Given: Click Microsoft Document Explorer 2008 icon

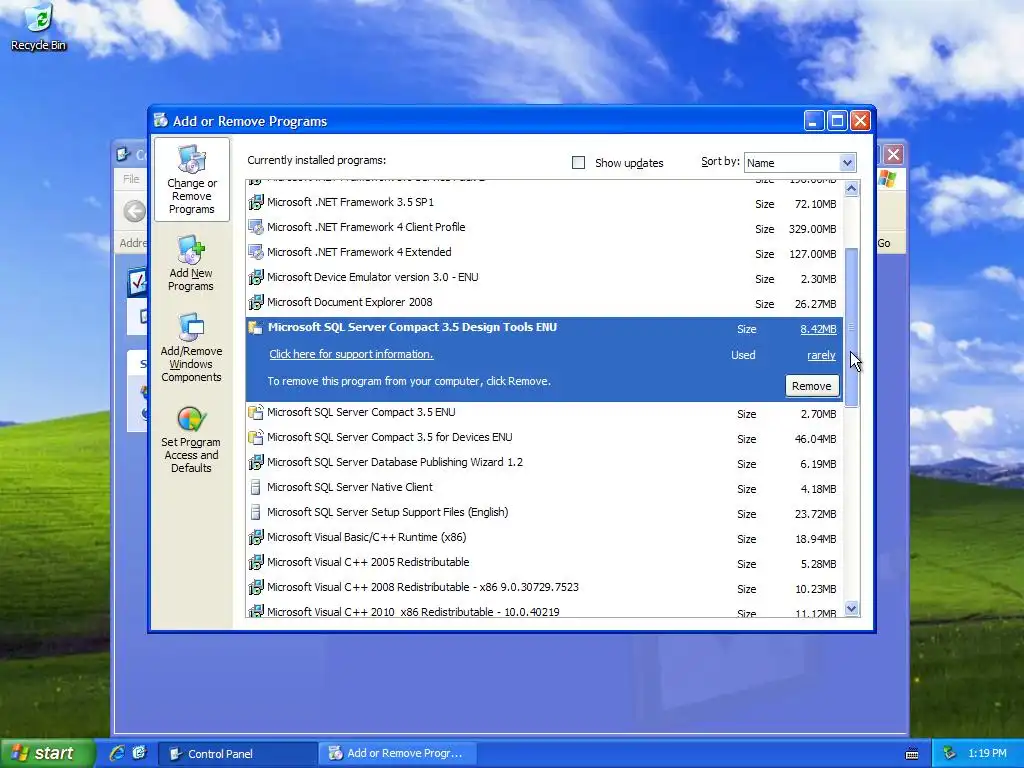Looking at the screenshot, I should (256, 302).
